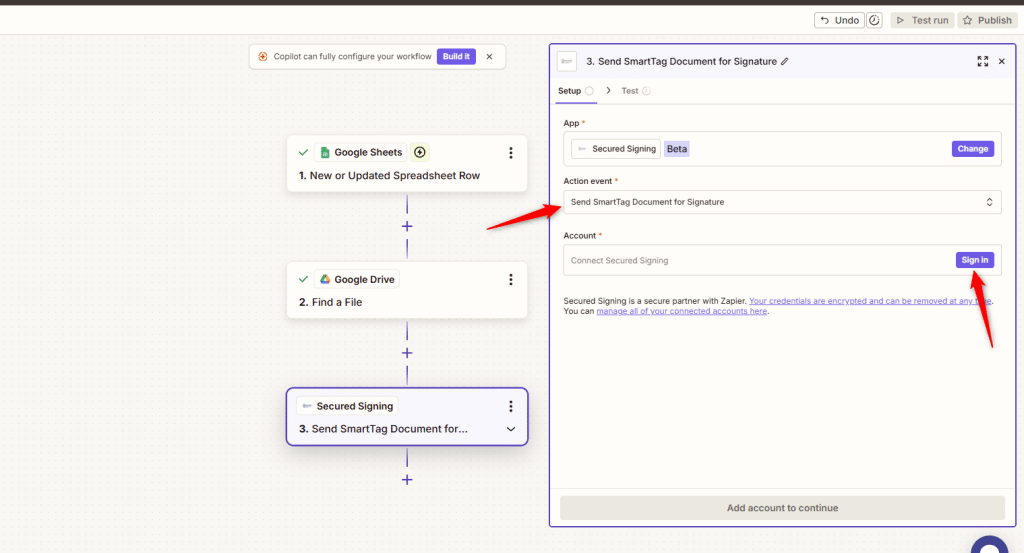Screen dimensions: 1024x553
Task: Click '1. New or Updated Spreadsheet Row' text
Action: tap(389, 176)
